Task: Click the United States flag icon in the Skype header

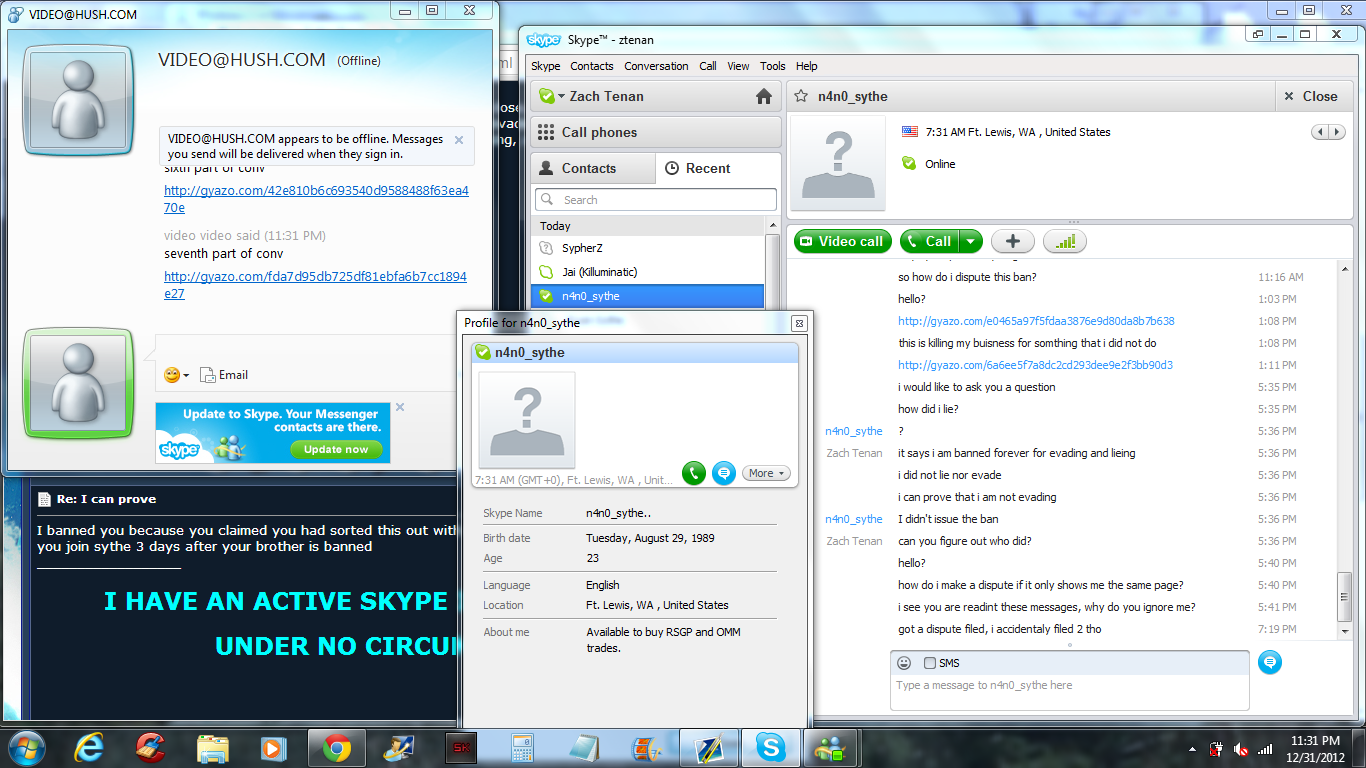Action: point(910,132)
